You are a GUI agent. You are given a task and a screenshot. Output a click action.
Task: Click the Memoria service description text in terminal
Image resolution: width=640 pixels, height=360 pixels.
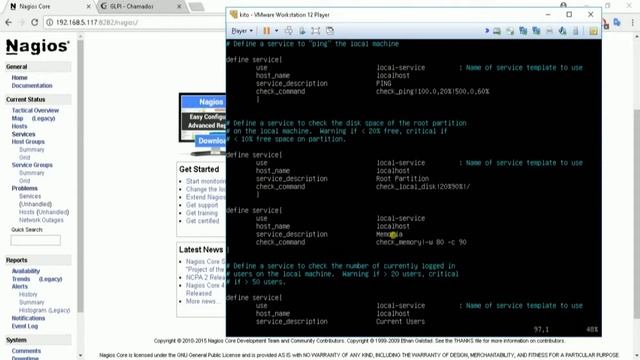389,234
